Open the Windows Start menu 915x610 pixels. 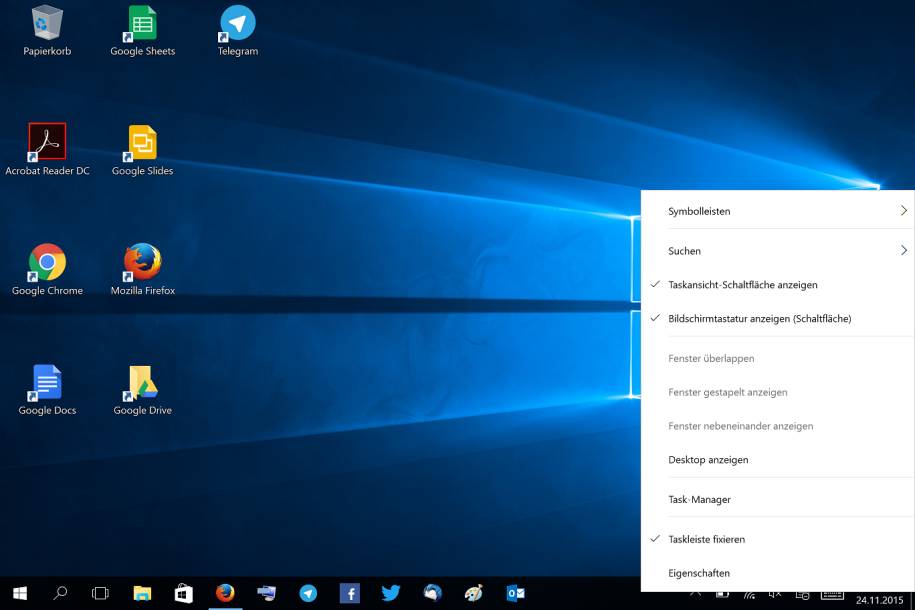pyautogui.click(x=20, y=593)
